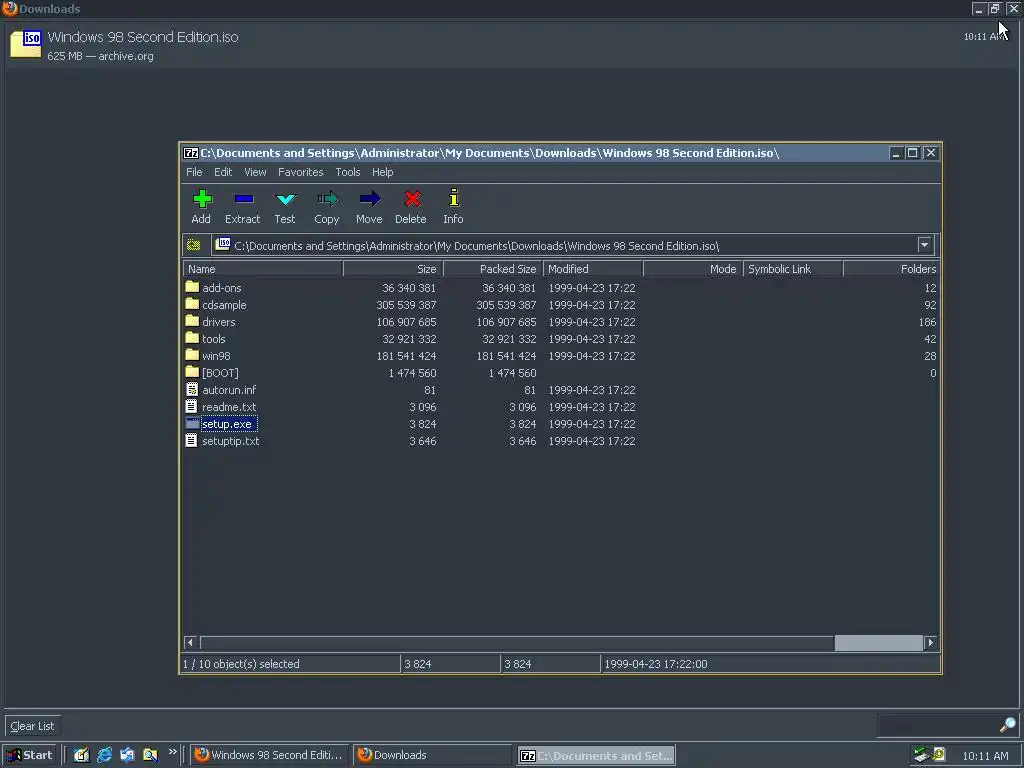
Task: Click the Start button
Action: 29,755
